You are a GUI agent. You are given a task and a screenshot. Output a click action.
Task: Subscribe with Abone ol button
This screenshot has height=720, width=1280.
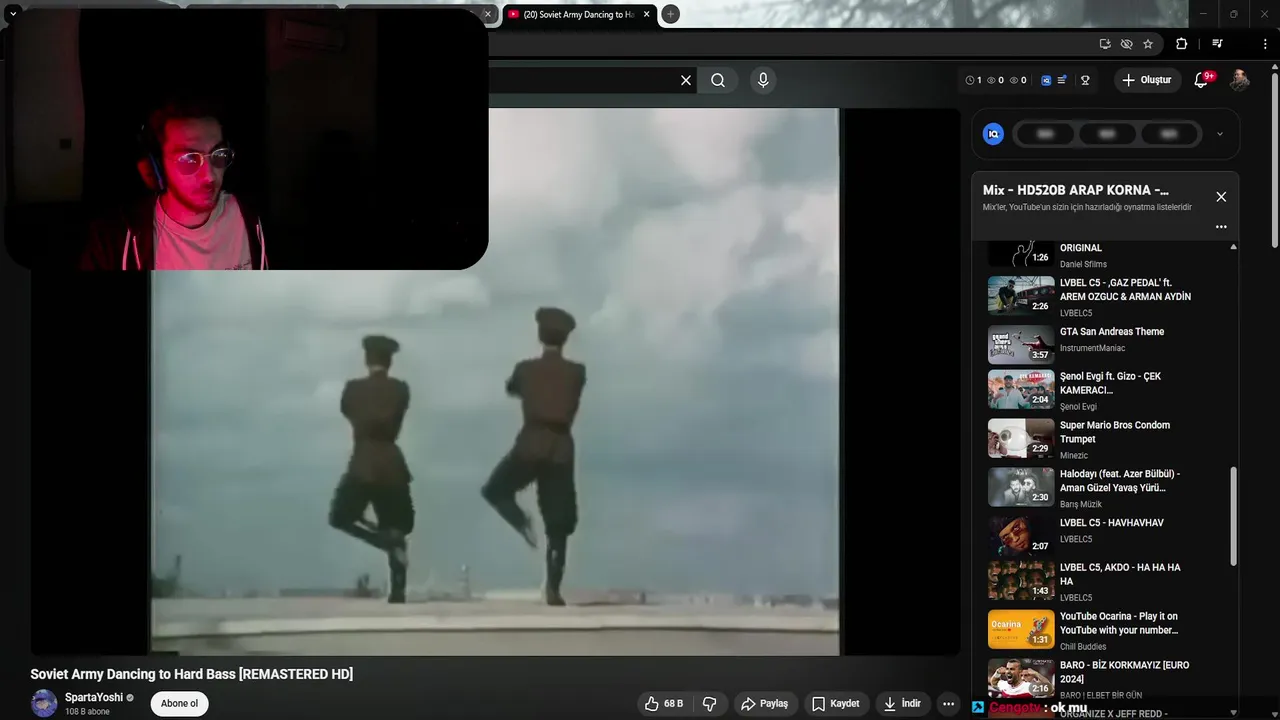pos(180,704)
